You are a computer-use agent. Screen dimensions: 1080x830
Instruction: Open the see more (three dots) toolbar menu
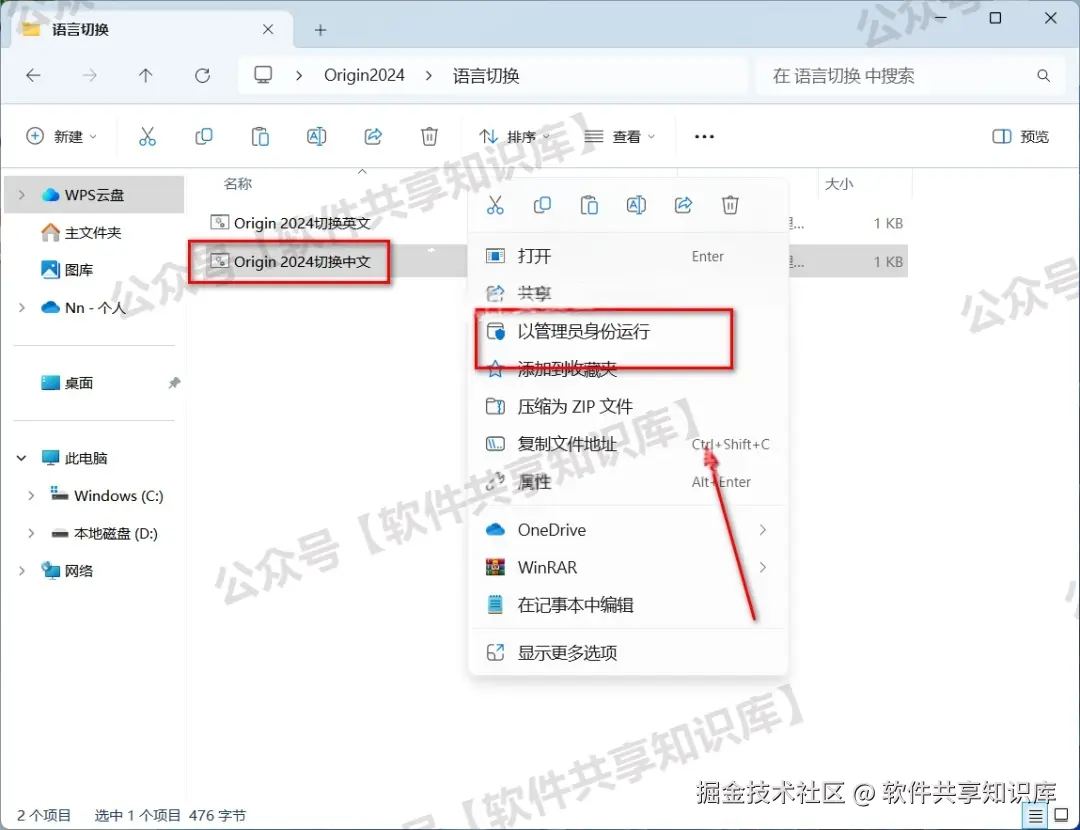coord(704,136)
